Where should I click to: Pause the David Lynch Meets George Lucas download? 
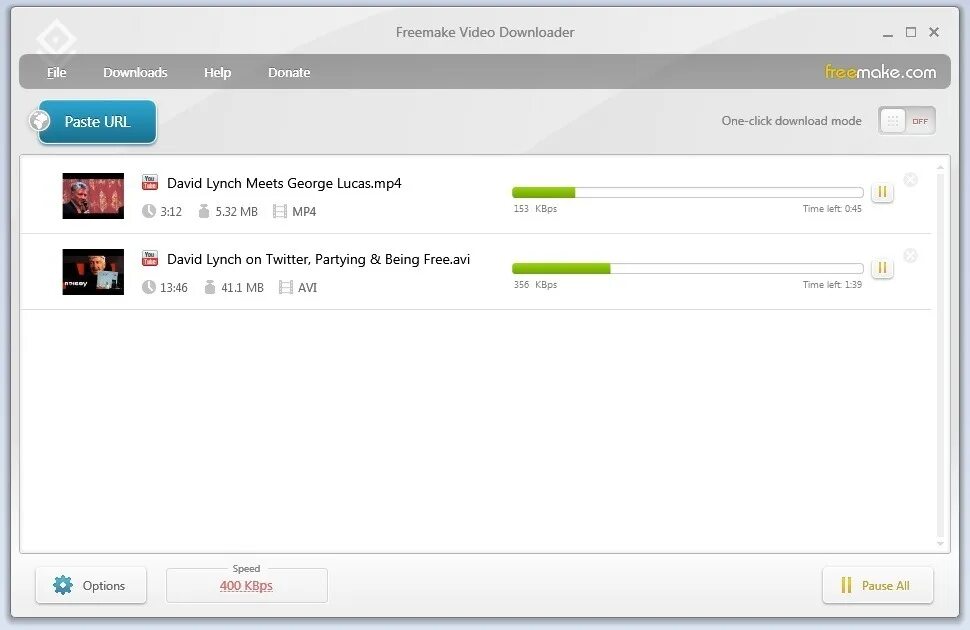click(x=882, y=192)
